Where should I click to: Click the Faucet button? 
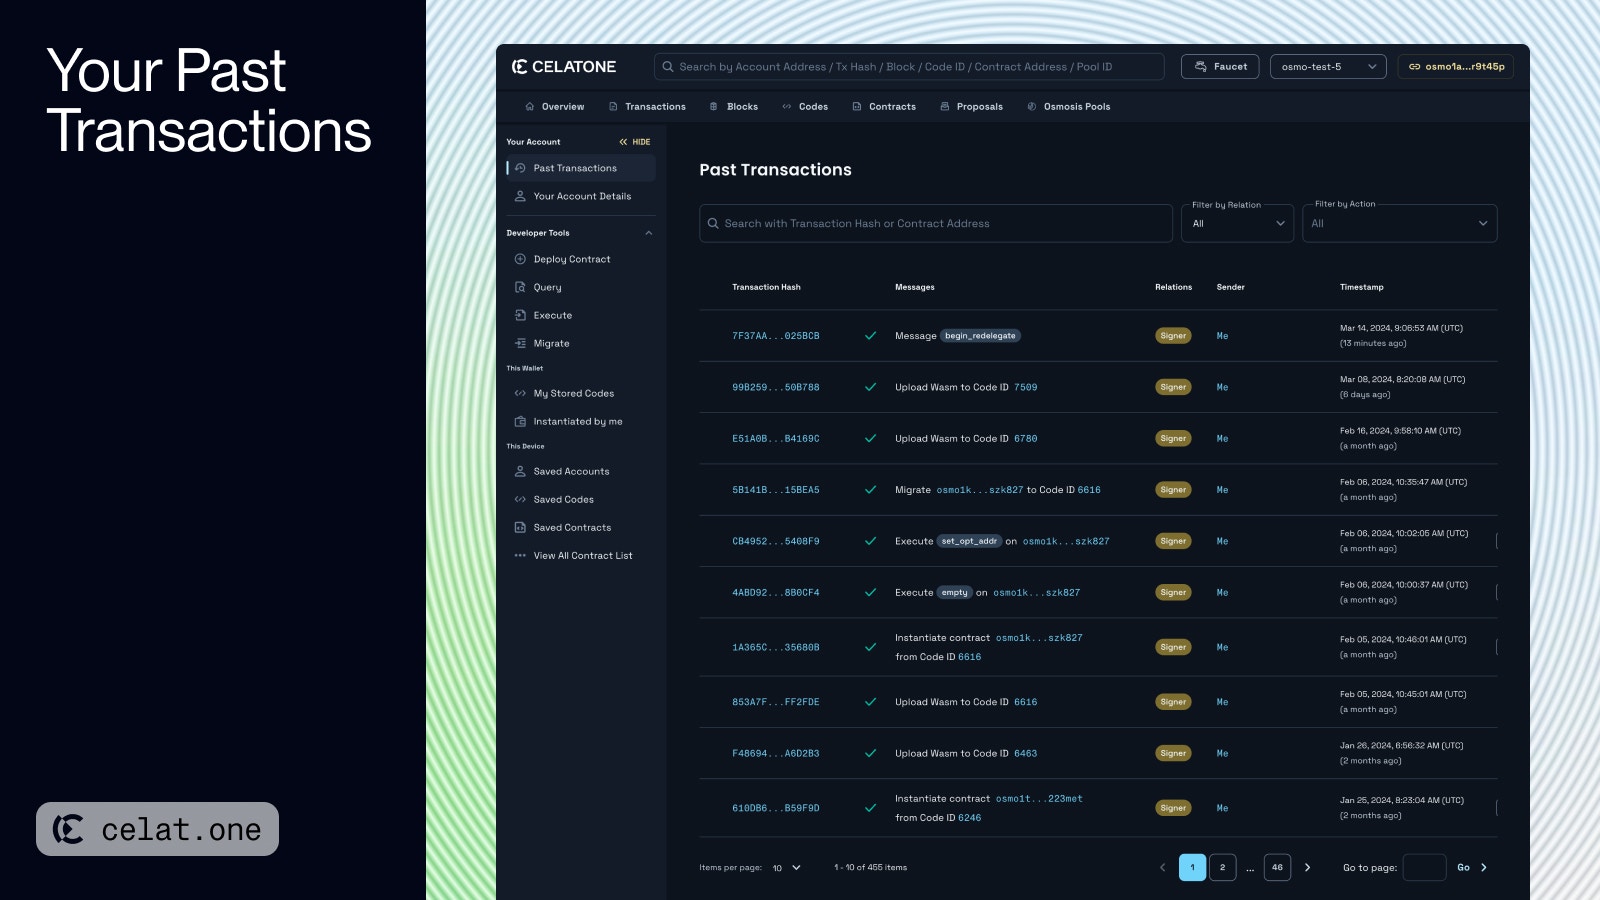click(1220, 67)
